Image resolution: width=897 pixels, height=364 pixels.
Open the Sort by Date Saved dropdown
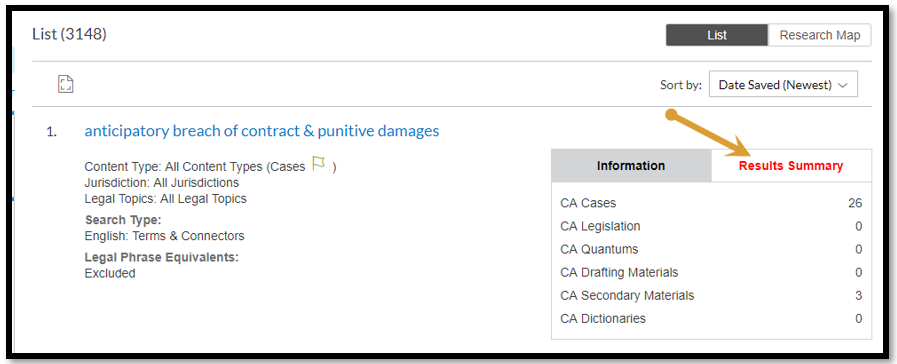click(x=783, y=85)
